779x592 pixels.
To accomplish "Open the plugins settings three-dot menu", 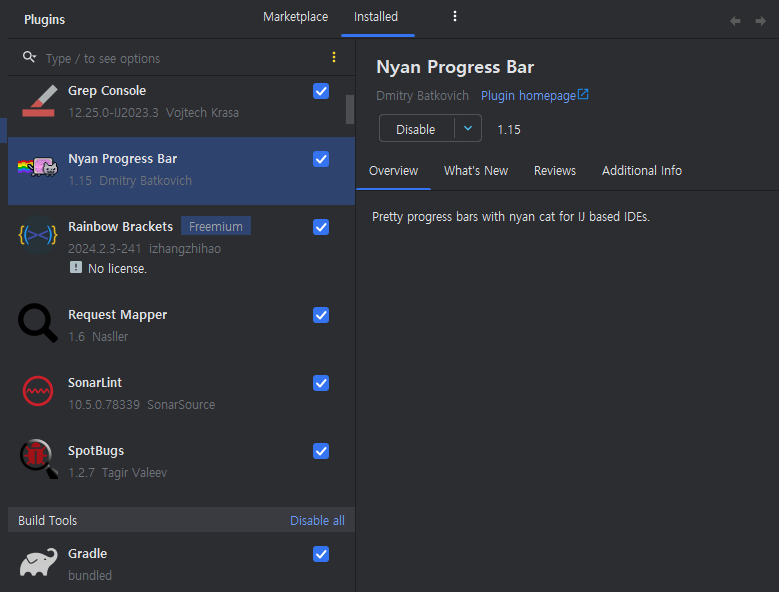I will (x=455, y=16).
